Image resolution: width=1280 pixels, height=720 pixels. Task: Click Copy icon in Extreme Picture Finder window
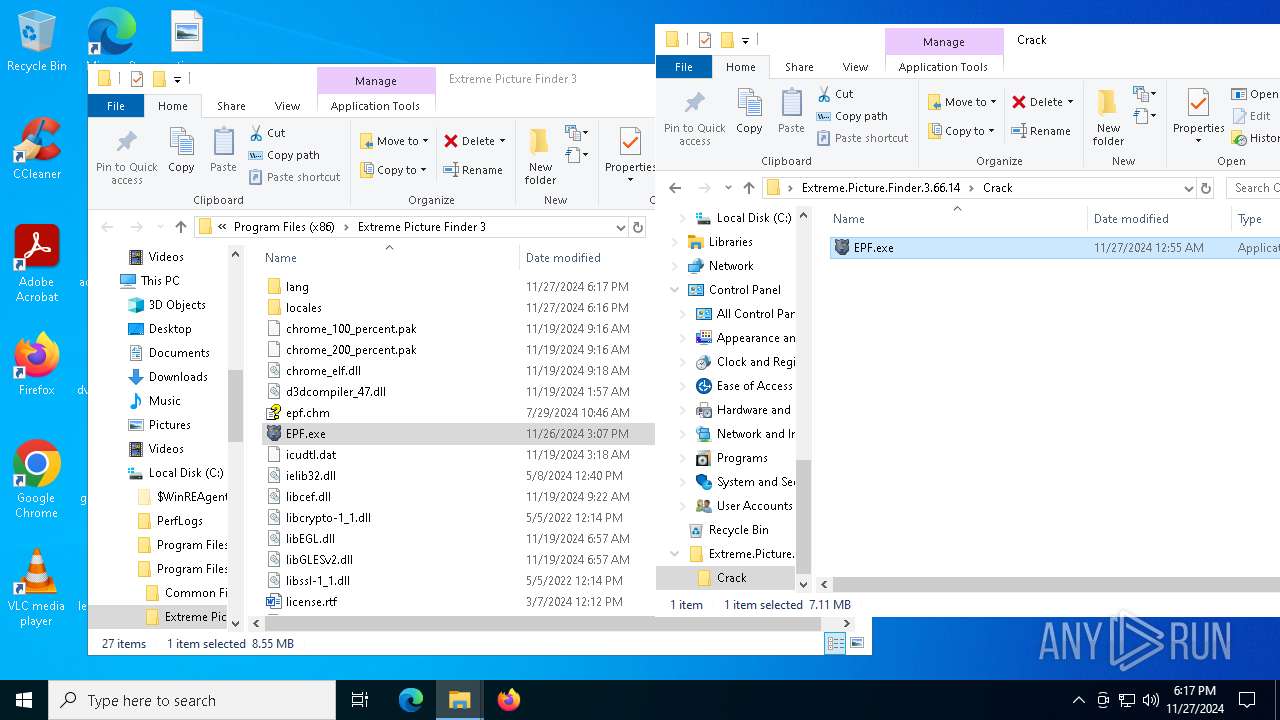[x=181, y=150]
